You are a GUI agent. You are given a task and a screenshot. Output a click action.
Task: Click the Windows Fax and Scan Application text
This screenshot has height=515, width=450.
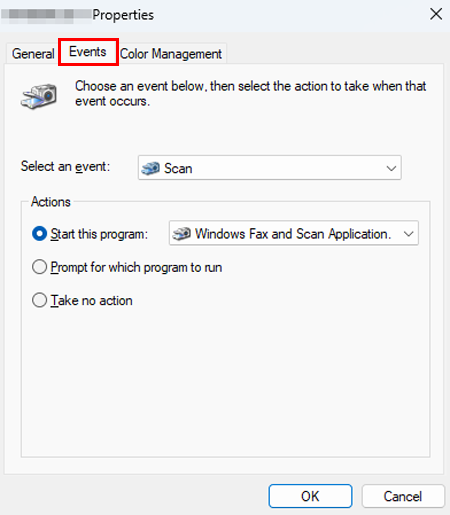point(293,234)
